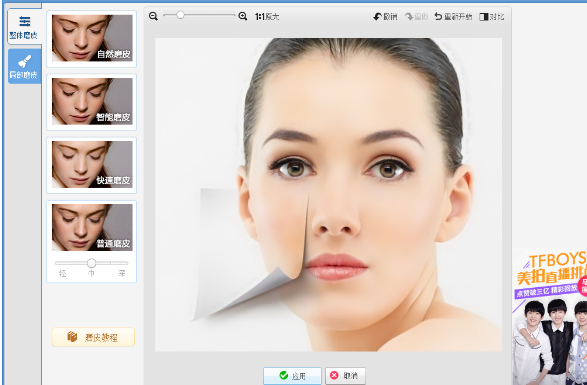This screenshot has width=587, height=385.
Task: Switch to the 局部磨皮 brush tab
Action: click(x=24, y=66)
